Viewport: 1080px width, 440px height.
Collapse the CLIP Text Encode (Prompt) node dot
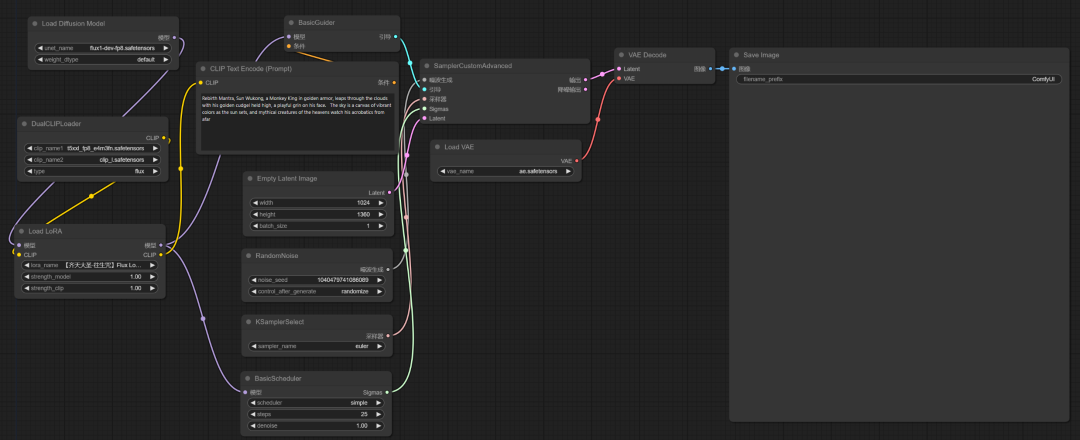202,69
